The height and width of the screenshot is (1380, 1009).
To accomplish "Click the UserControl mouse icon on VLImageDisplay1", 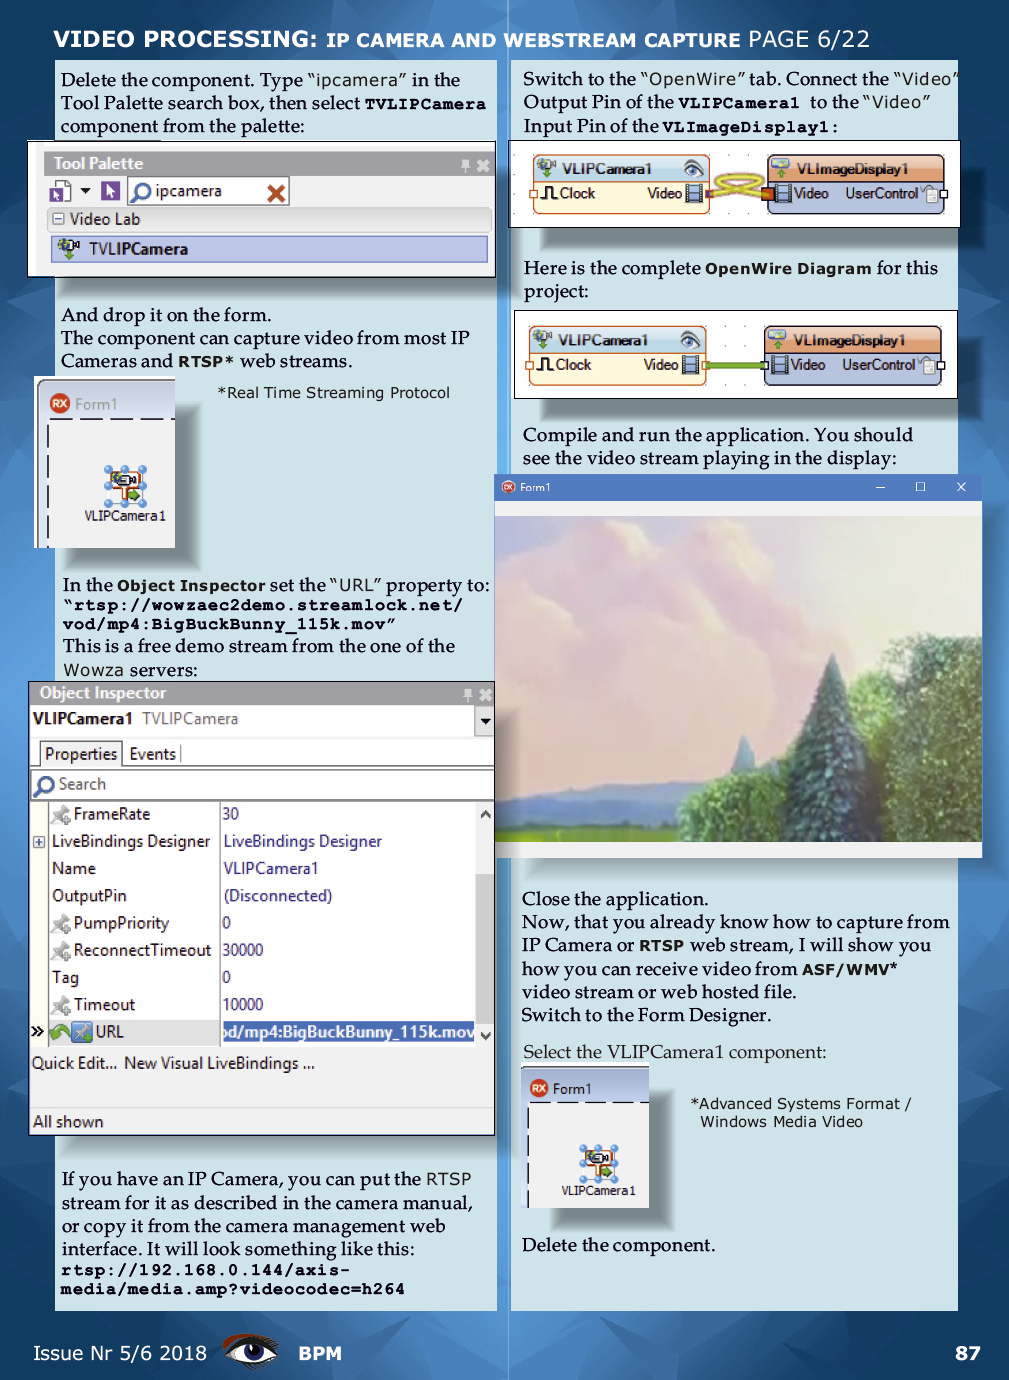I will 932,194.
